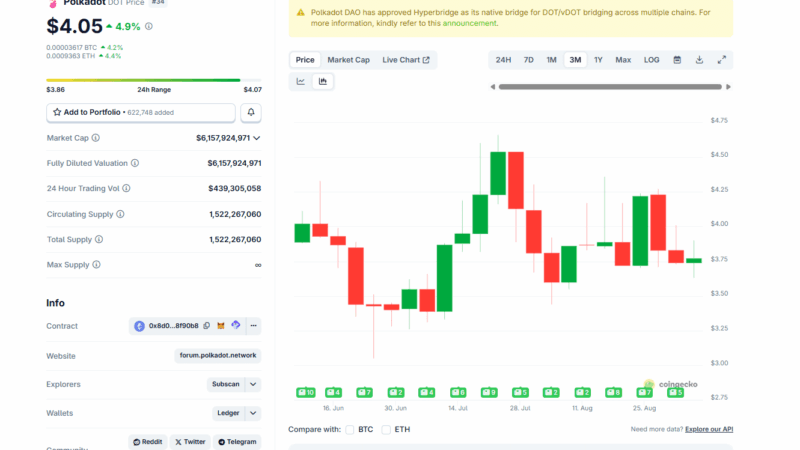Select the Market Cap chart tab
Viewport: 800px width, 450px height.
click(348, 60)
